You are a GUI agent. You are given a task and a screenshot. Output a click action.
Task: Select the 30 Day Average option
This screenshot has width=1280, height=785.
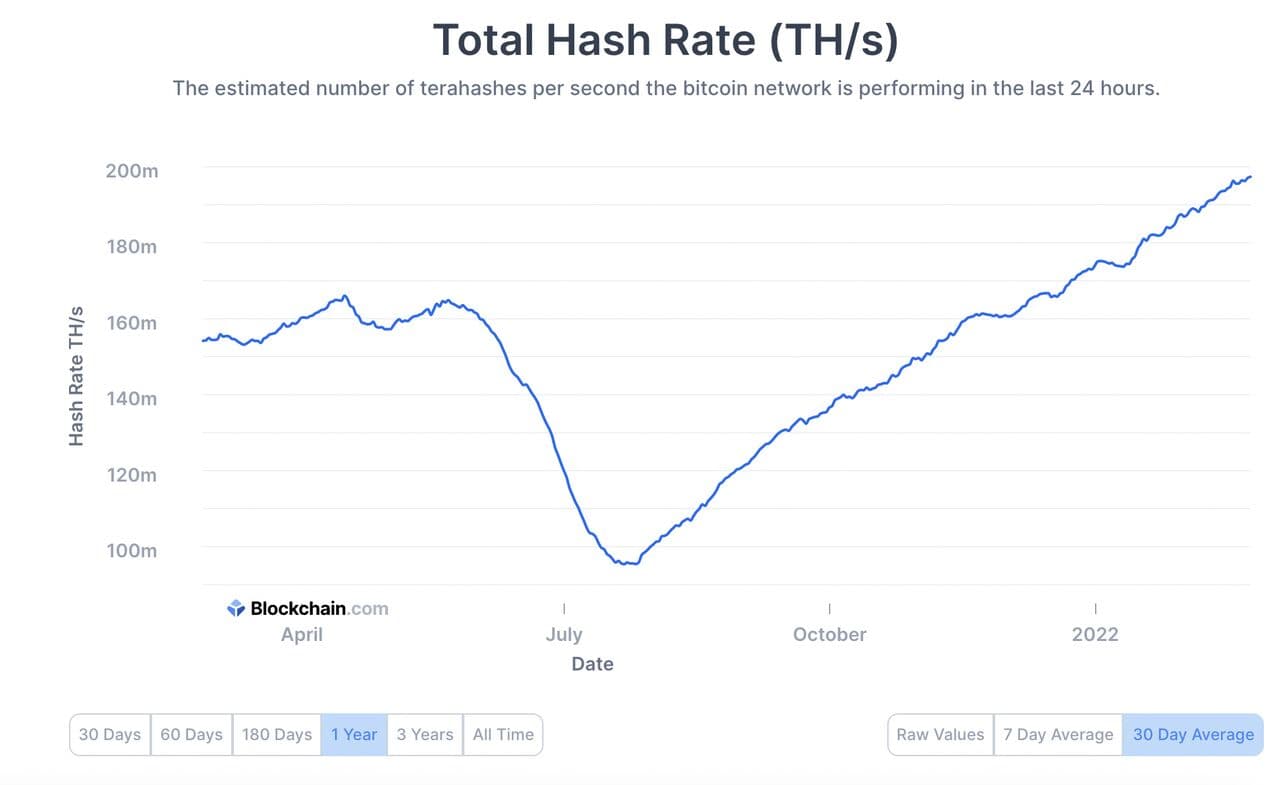(x=1193, y=734)
